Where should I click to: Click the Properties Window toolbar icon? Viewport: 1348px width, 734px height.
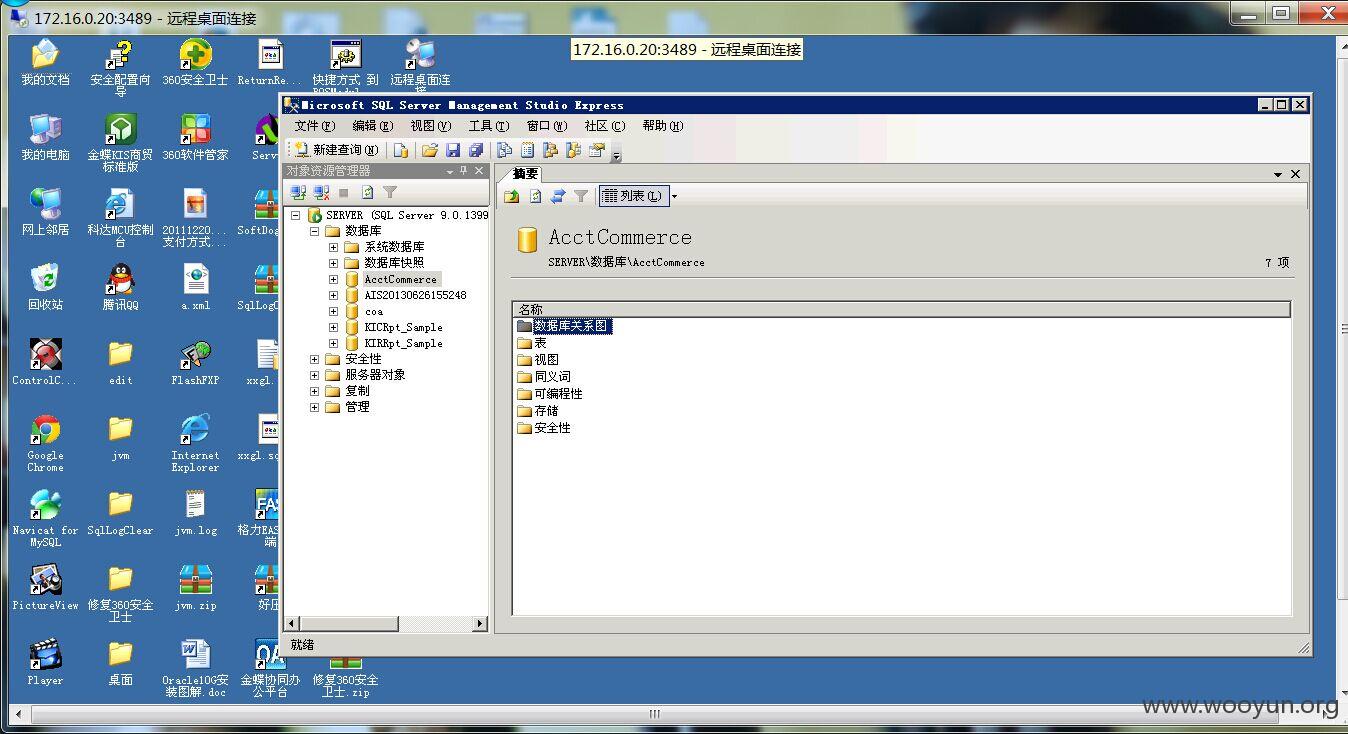point(597,150)
